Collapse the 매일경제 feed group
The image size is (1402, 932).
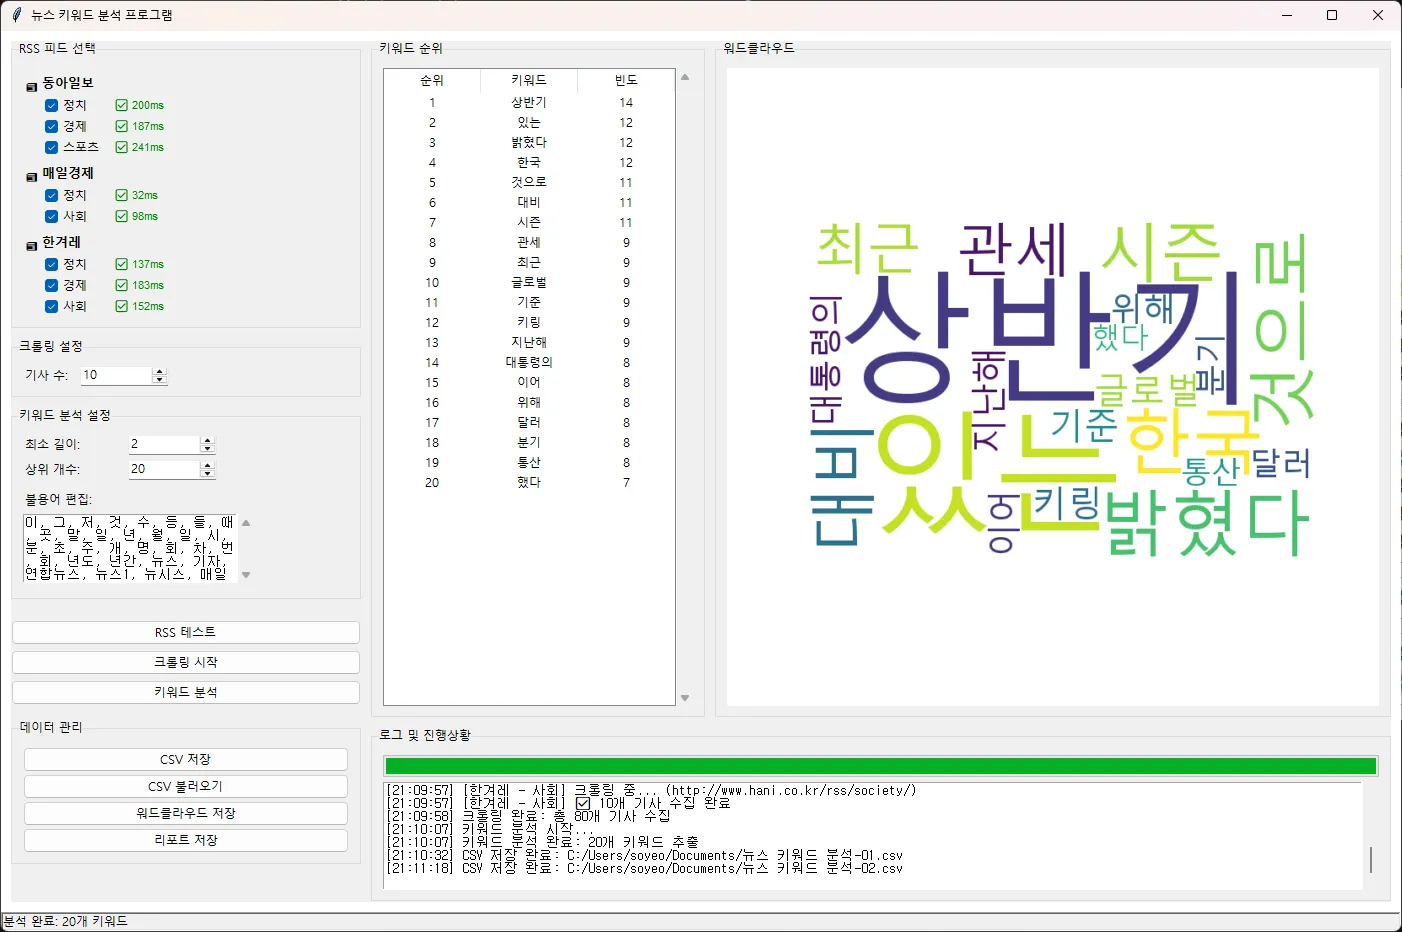pos(31,177)
